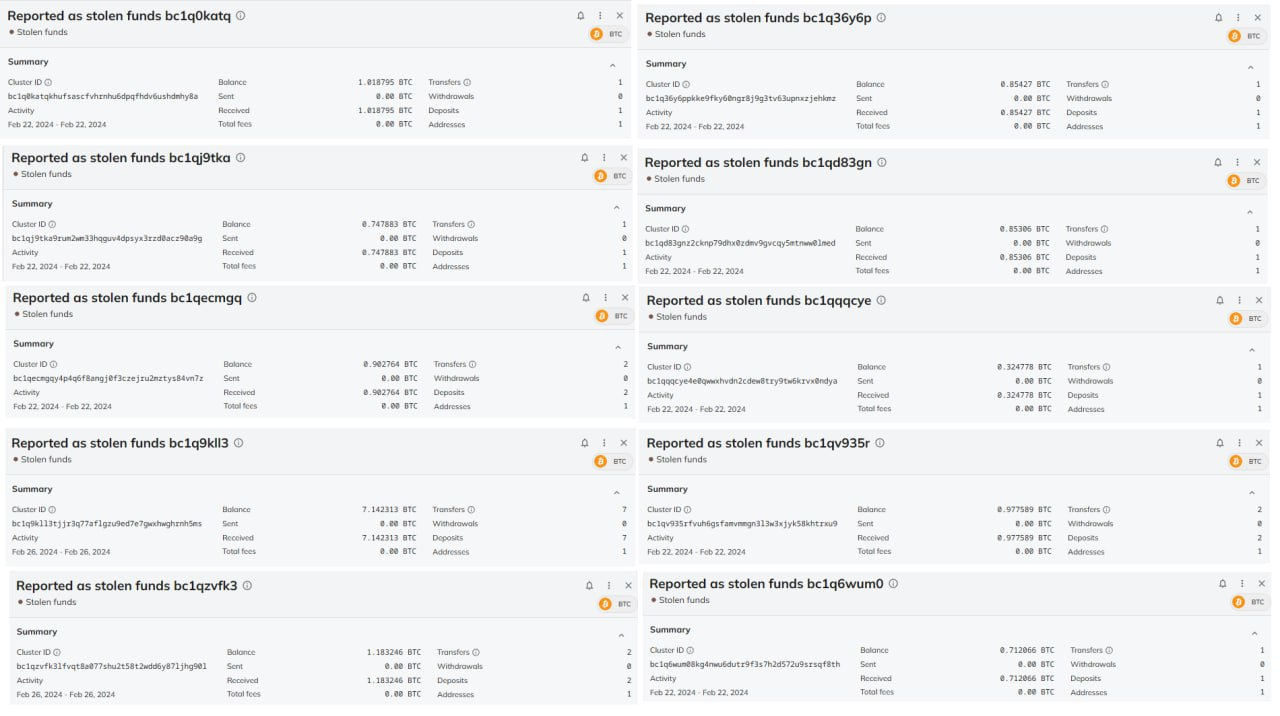The height and width of the screenshot is (716, 1280).
Task: Close the bc1qv935r stolen funds panel
Action: (x=1259, y=443)
